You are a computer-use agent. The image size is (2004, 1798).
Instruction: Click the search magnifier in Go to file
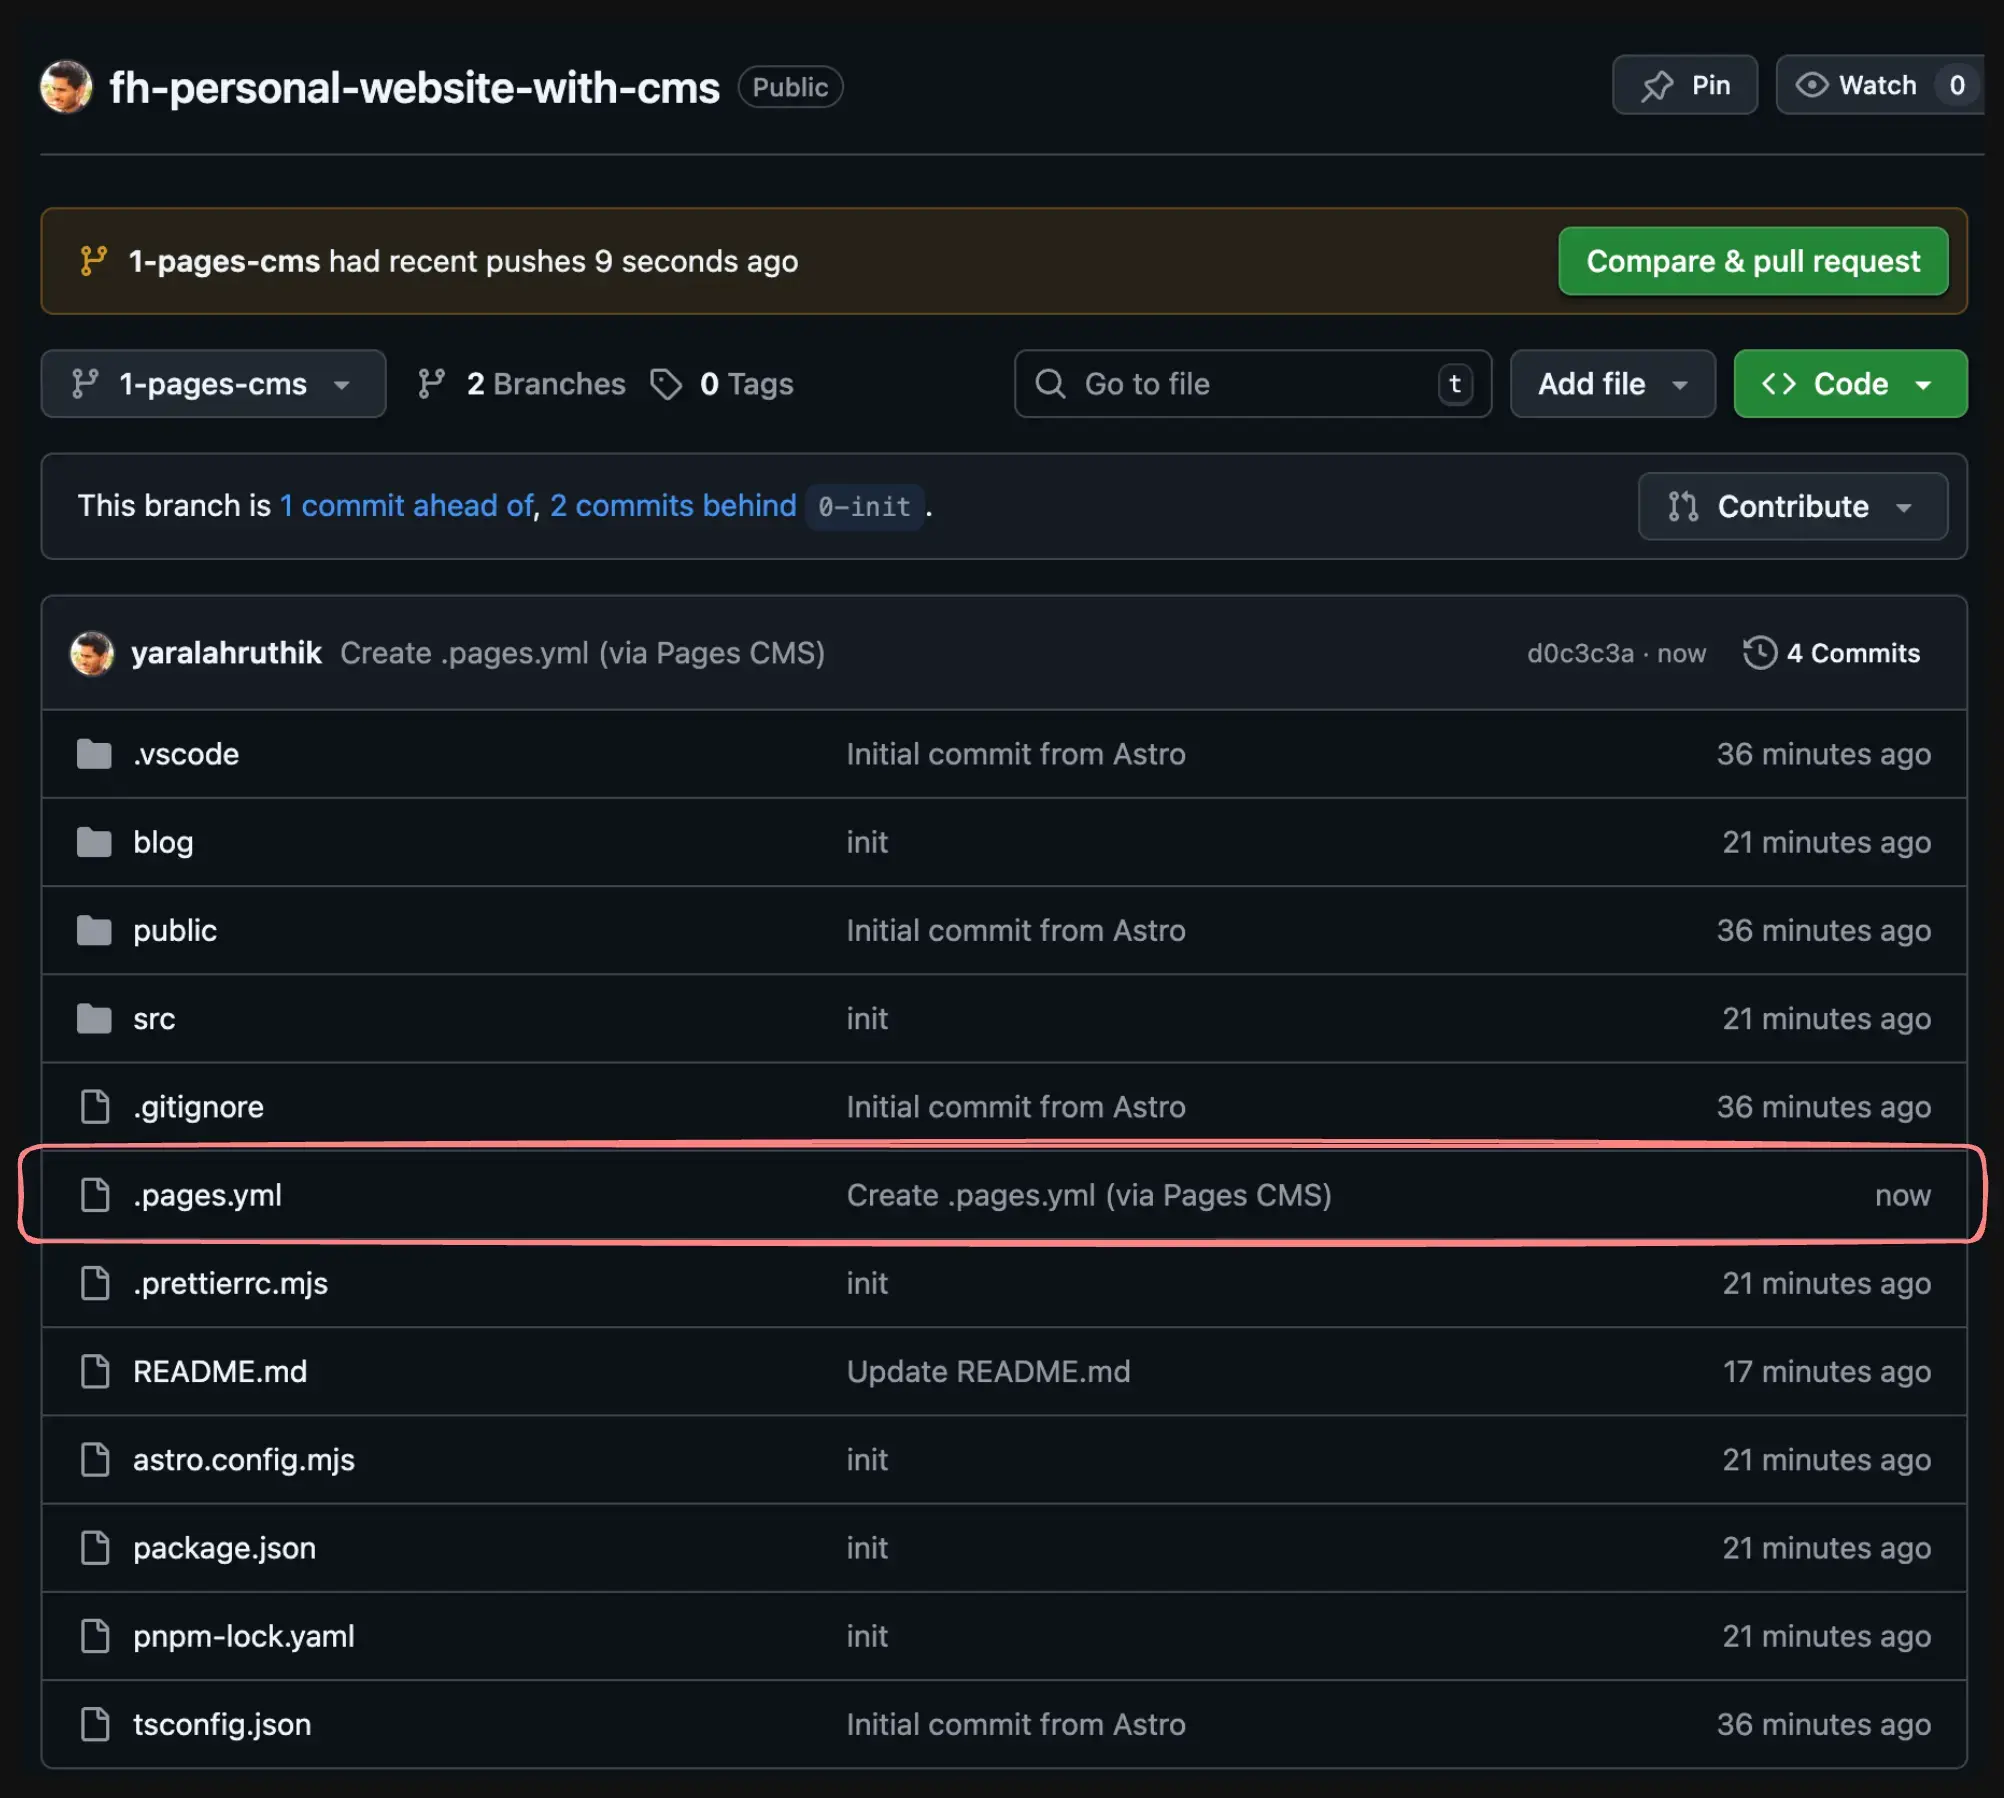point(1050,384)
